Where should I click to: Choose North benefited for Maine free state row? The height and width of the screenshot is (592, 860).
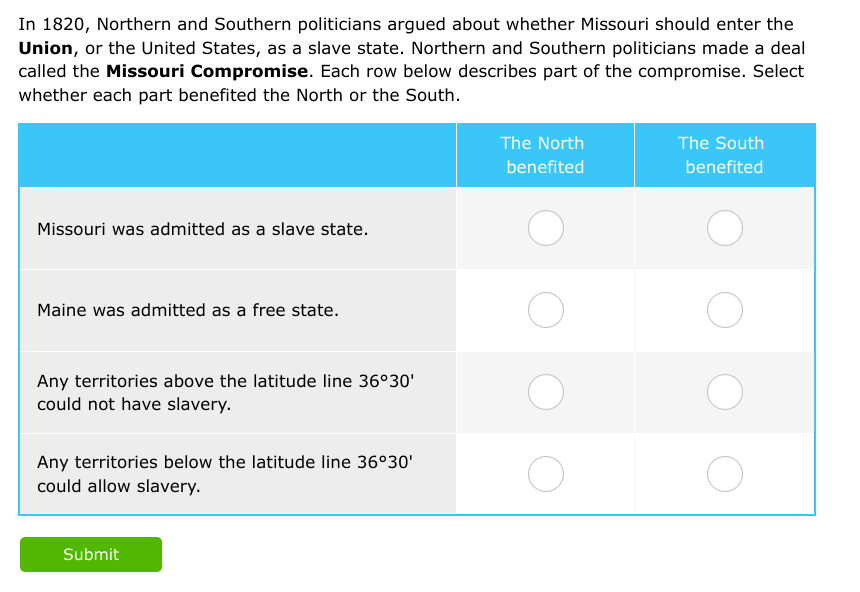point(546,310)
